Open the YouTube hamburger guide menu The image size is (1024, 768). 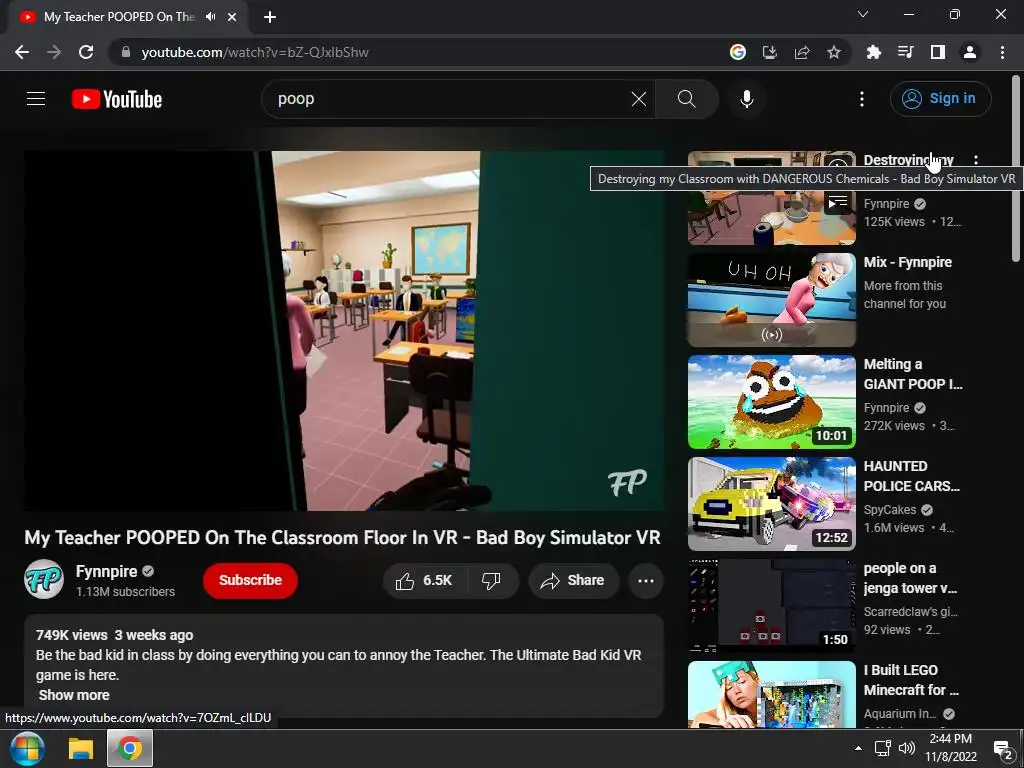36,99
